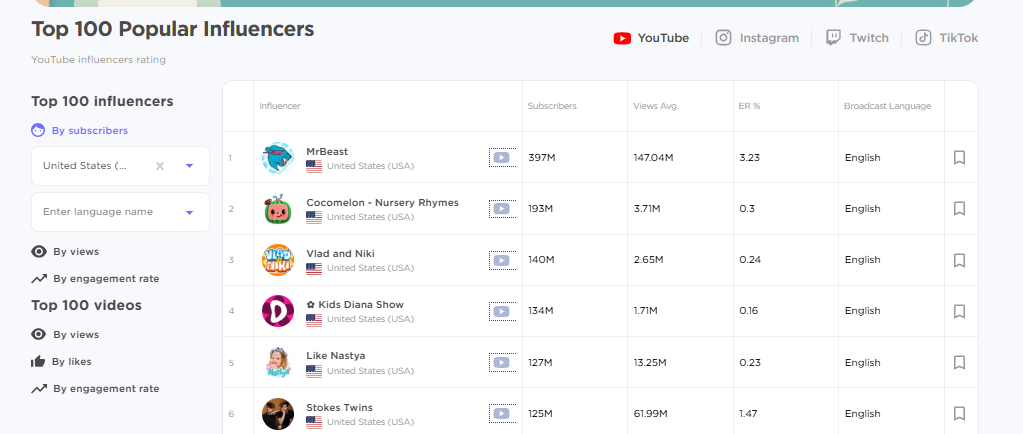The height and width of the screenshot is (434, 1023).
Task: Bookmark the Like Nastya row
Action: (x=959, y=362)
